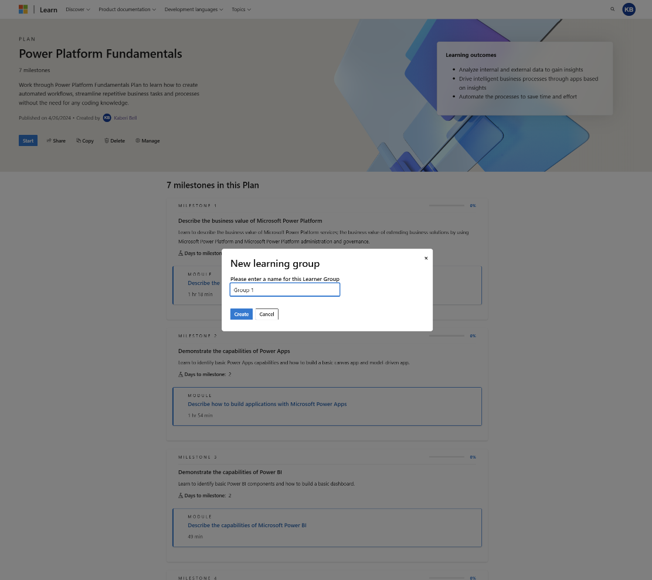652x580 pixels.
Task: Expand the Topics menu
Action: 241,9
